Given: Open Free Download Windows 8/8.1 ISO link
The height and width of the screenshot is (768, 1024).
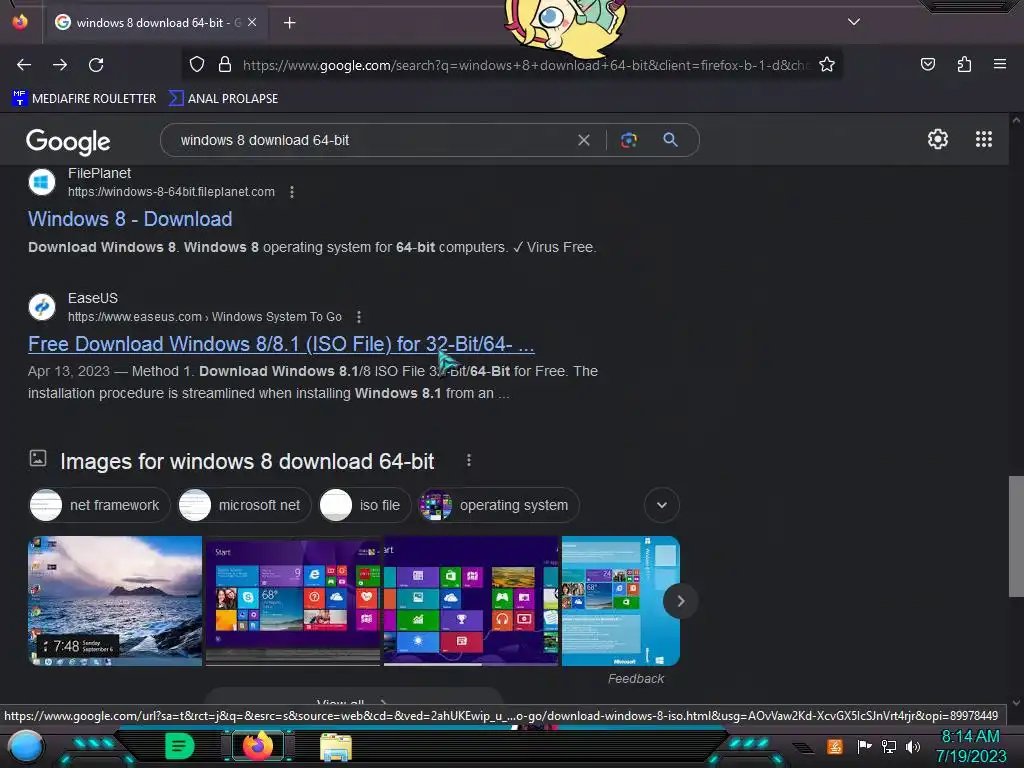Looking at the screenshot, I should [281, 344].
